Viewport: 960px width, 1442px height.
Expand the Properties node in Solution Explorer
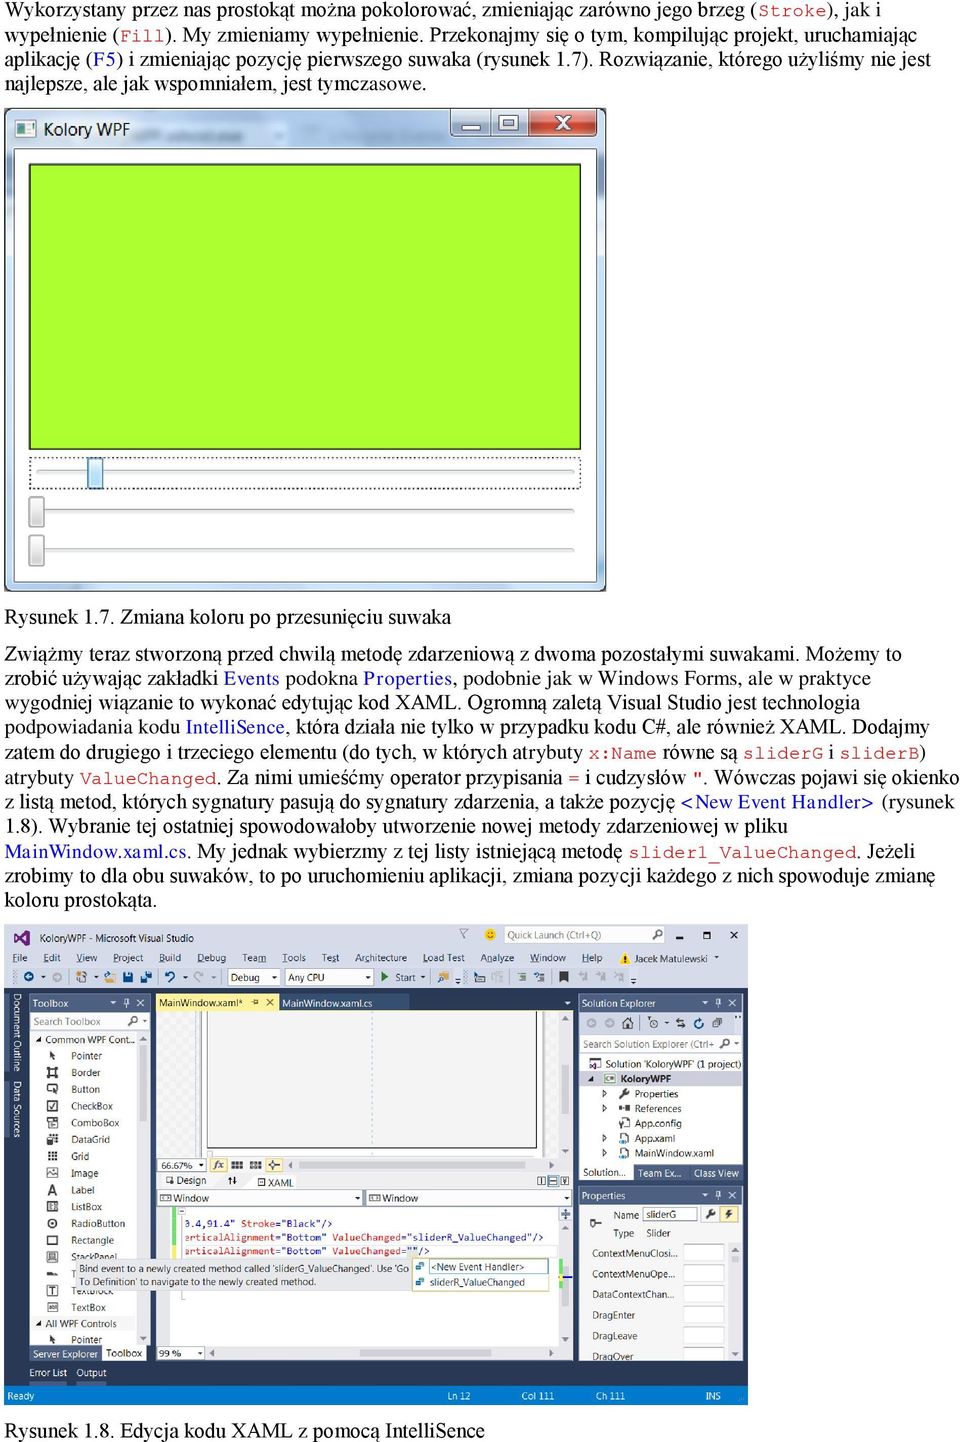[x=604, y=1094]
